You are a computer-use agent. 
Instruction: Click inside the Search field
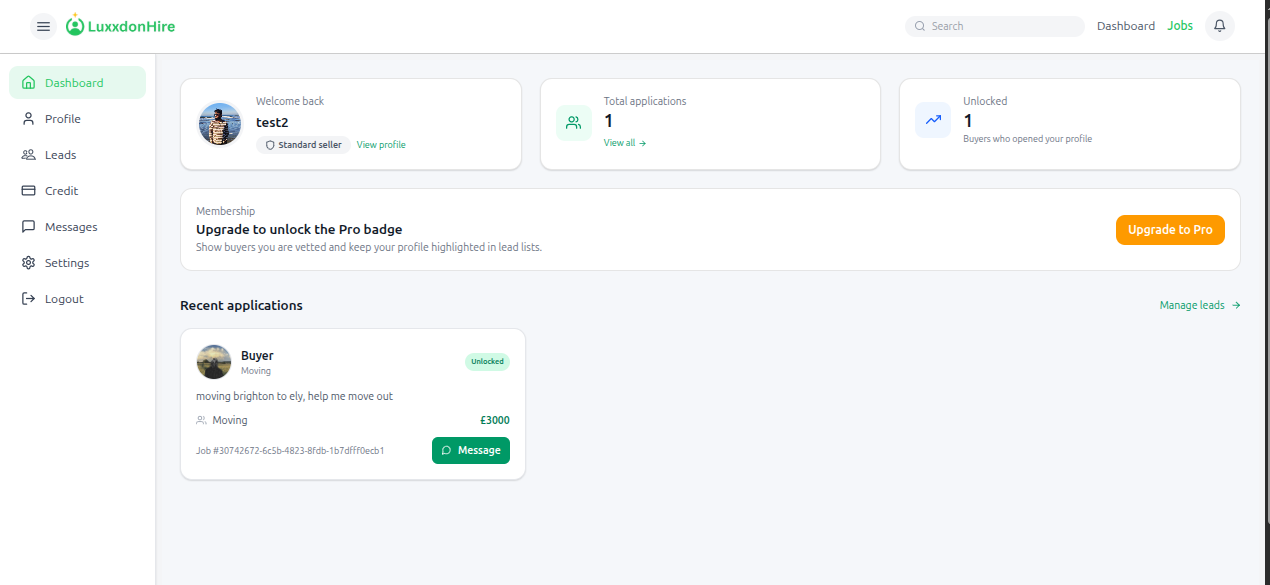tap(994, 25)
